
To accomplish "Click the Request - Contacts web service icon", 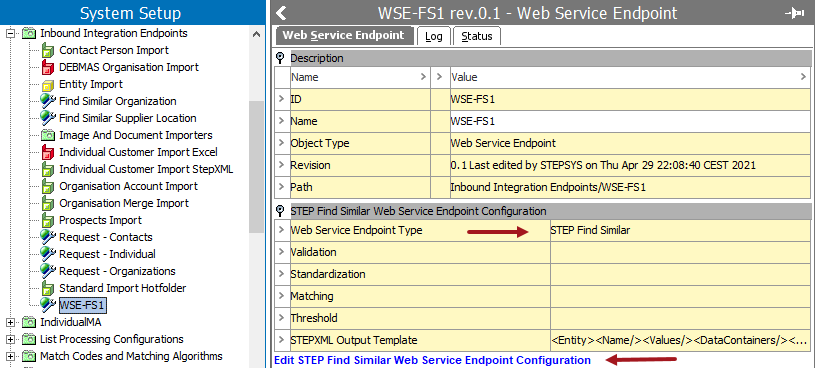I will [x=48, y=237].
